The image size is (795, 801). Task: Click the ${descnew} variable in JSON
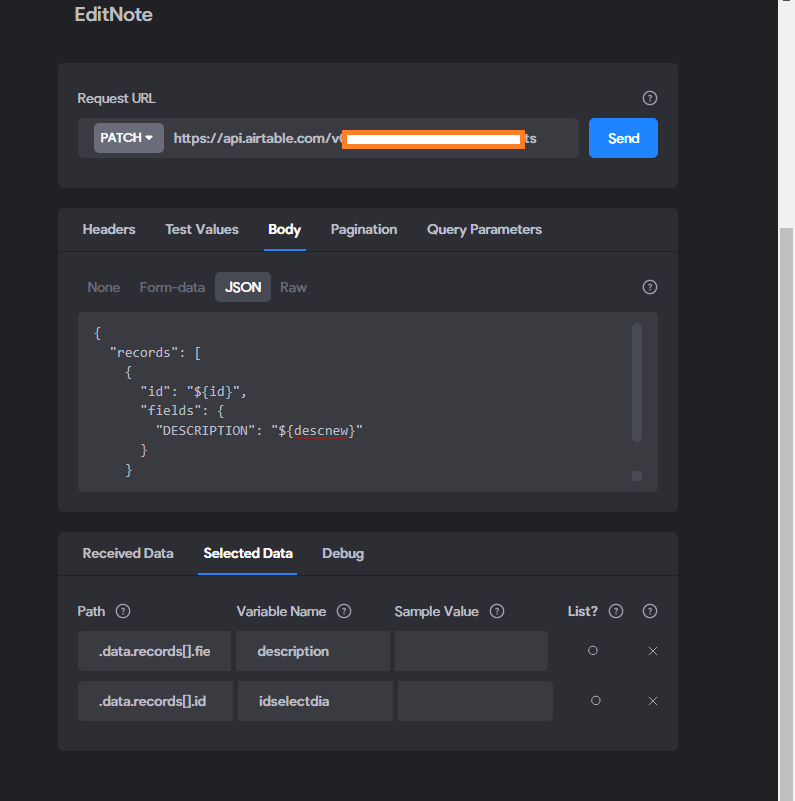coord(317,431)
